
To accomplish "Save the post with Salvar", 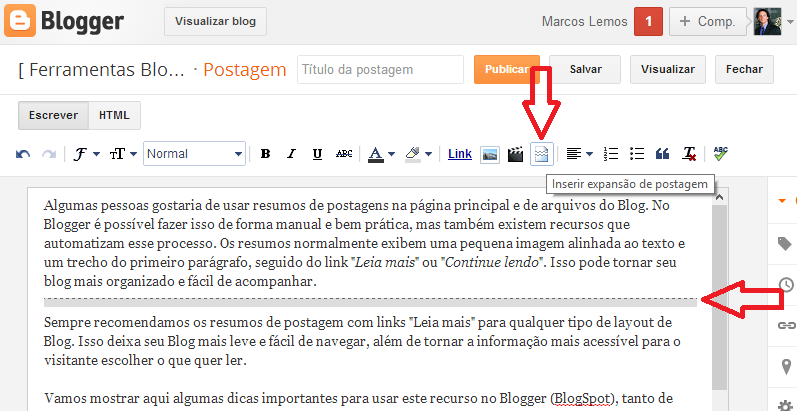I will pyautogui.click(x=586, y=70).
